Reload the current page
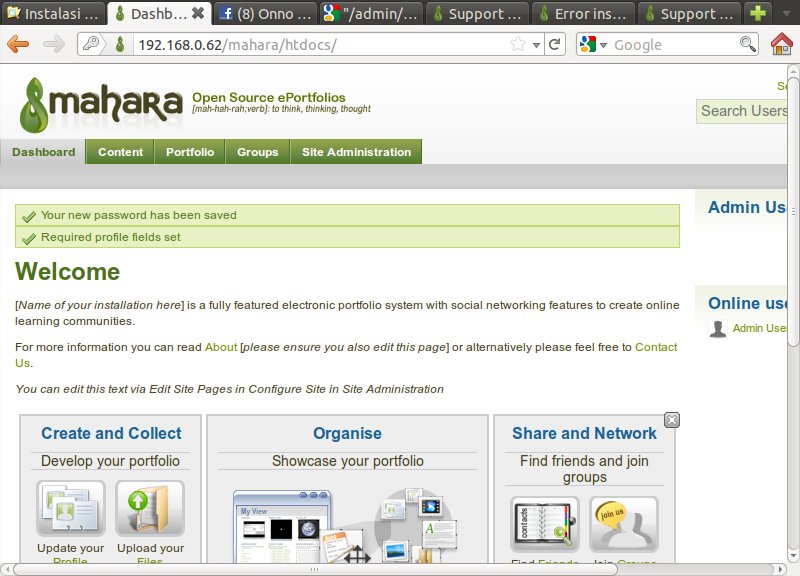 555,45
